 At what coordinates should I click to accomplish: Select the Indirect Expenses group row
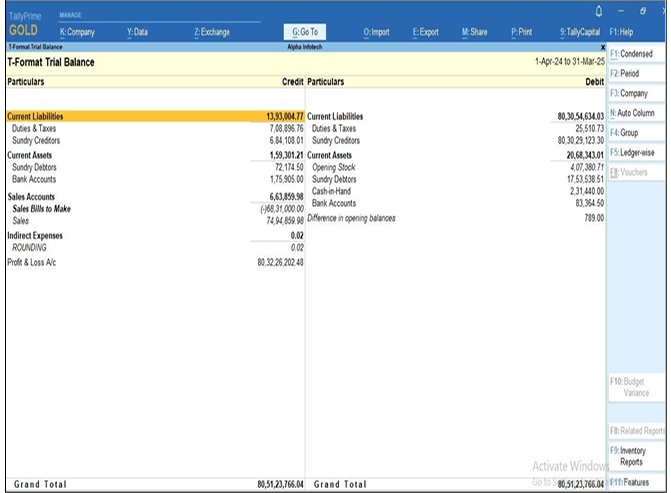click(x=155, y=236)
